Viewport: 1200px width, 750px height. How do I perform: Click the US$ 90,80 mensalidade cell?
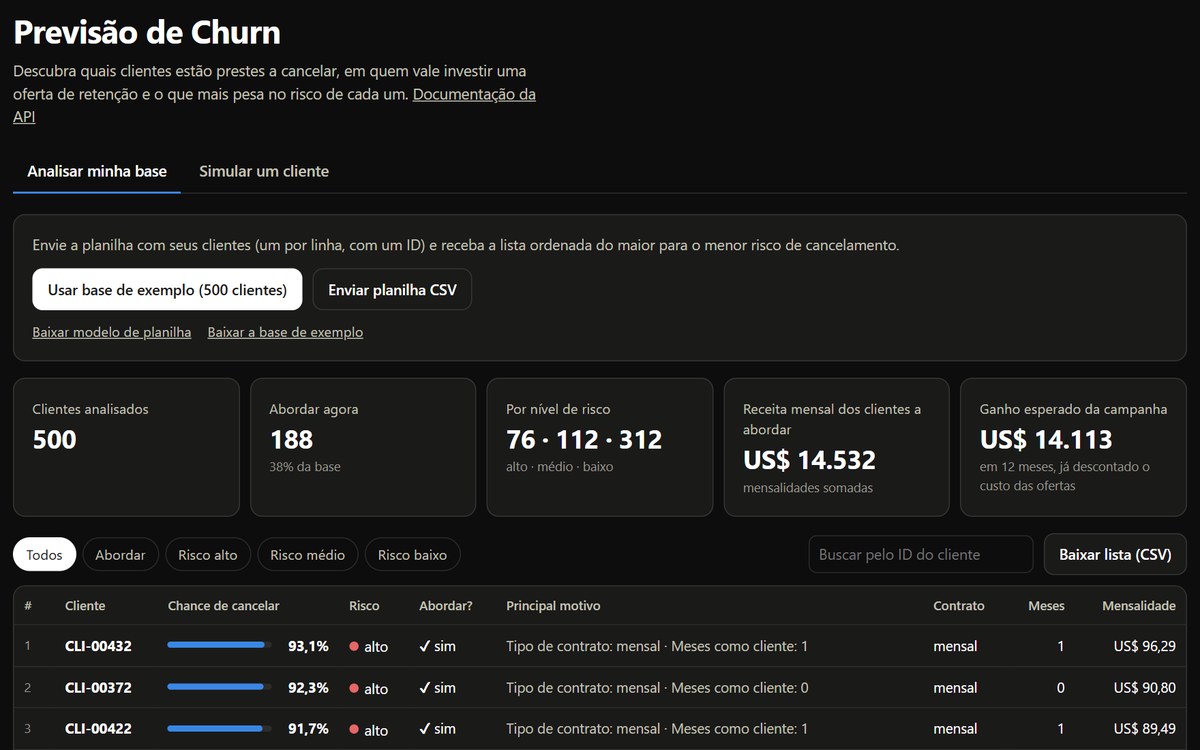pos(1144,688)
